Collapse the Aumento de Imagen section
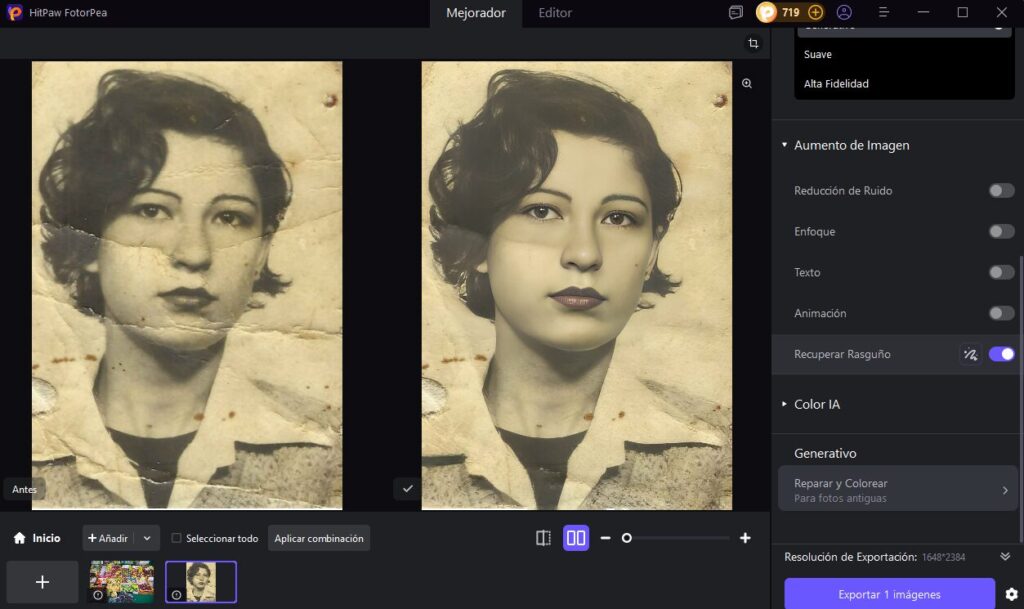 click(786, 145)
